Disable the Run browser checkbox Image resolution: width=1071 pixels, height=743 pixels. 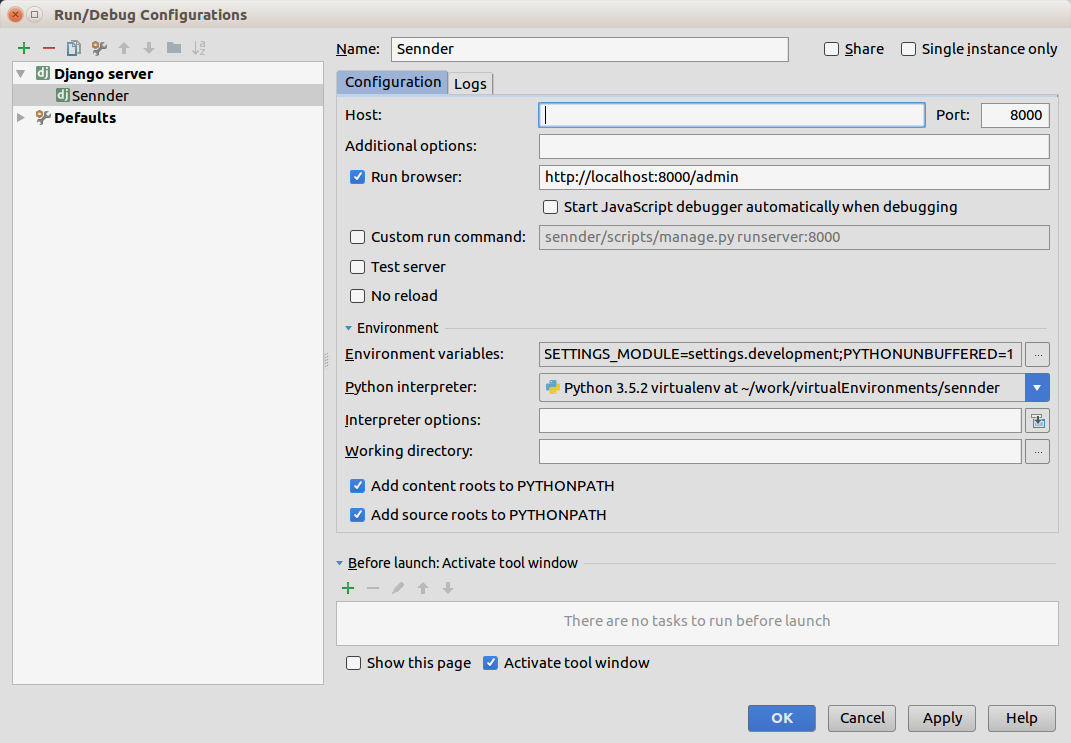[357, 177]
